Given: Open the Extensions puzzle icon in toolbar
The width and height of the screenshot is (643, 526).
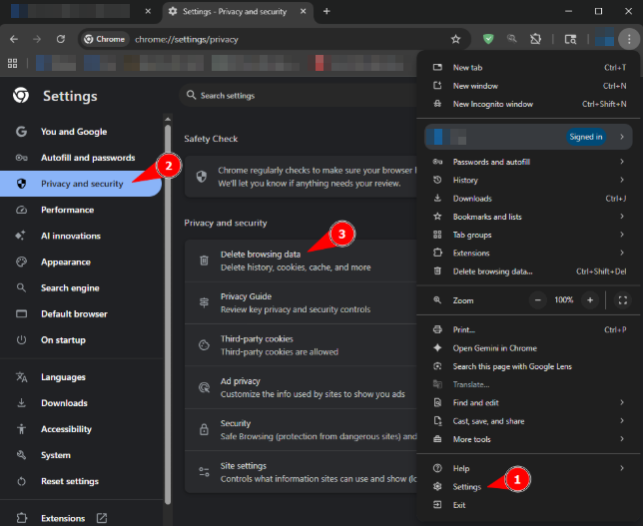Looking at the screenshot, I should pyautogui.click(x=536, y=39).
